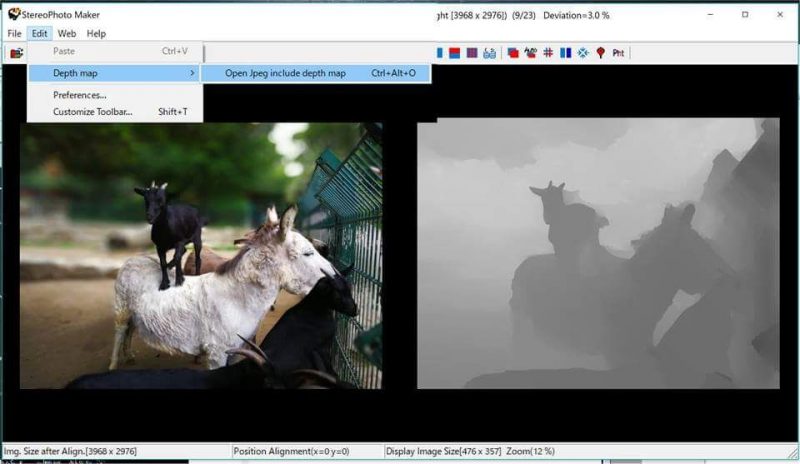Click the Pnt toolbar button
Image resolution: width=800 pixels, height=464 pixels.
618,53
